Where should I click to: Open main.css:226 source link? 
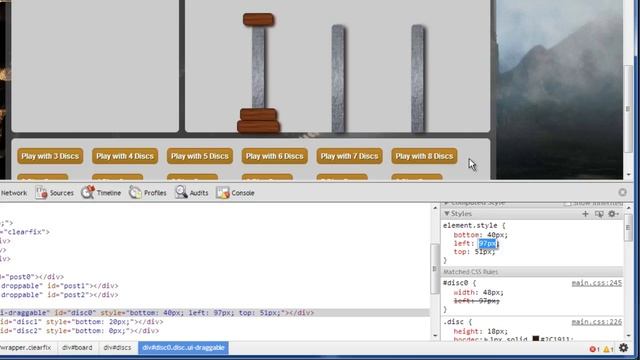pos(596,322)
